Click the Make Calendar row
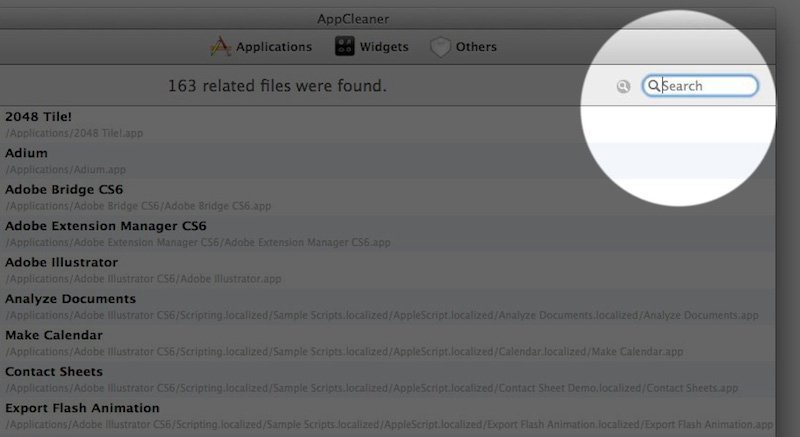800x437 pixels. (54, 335)
